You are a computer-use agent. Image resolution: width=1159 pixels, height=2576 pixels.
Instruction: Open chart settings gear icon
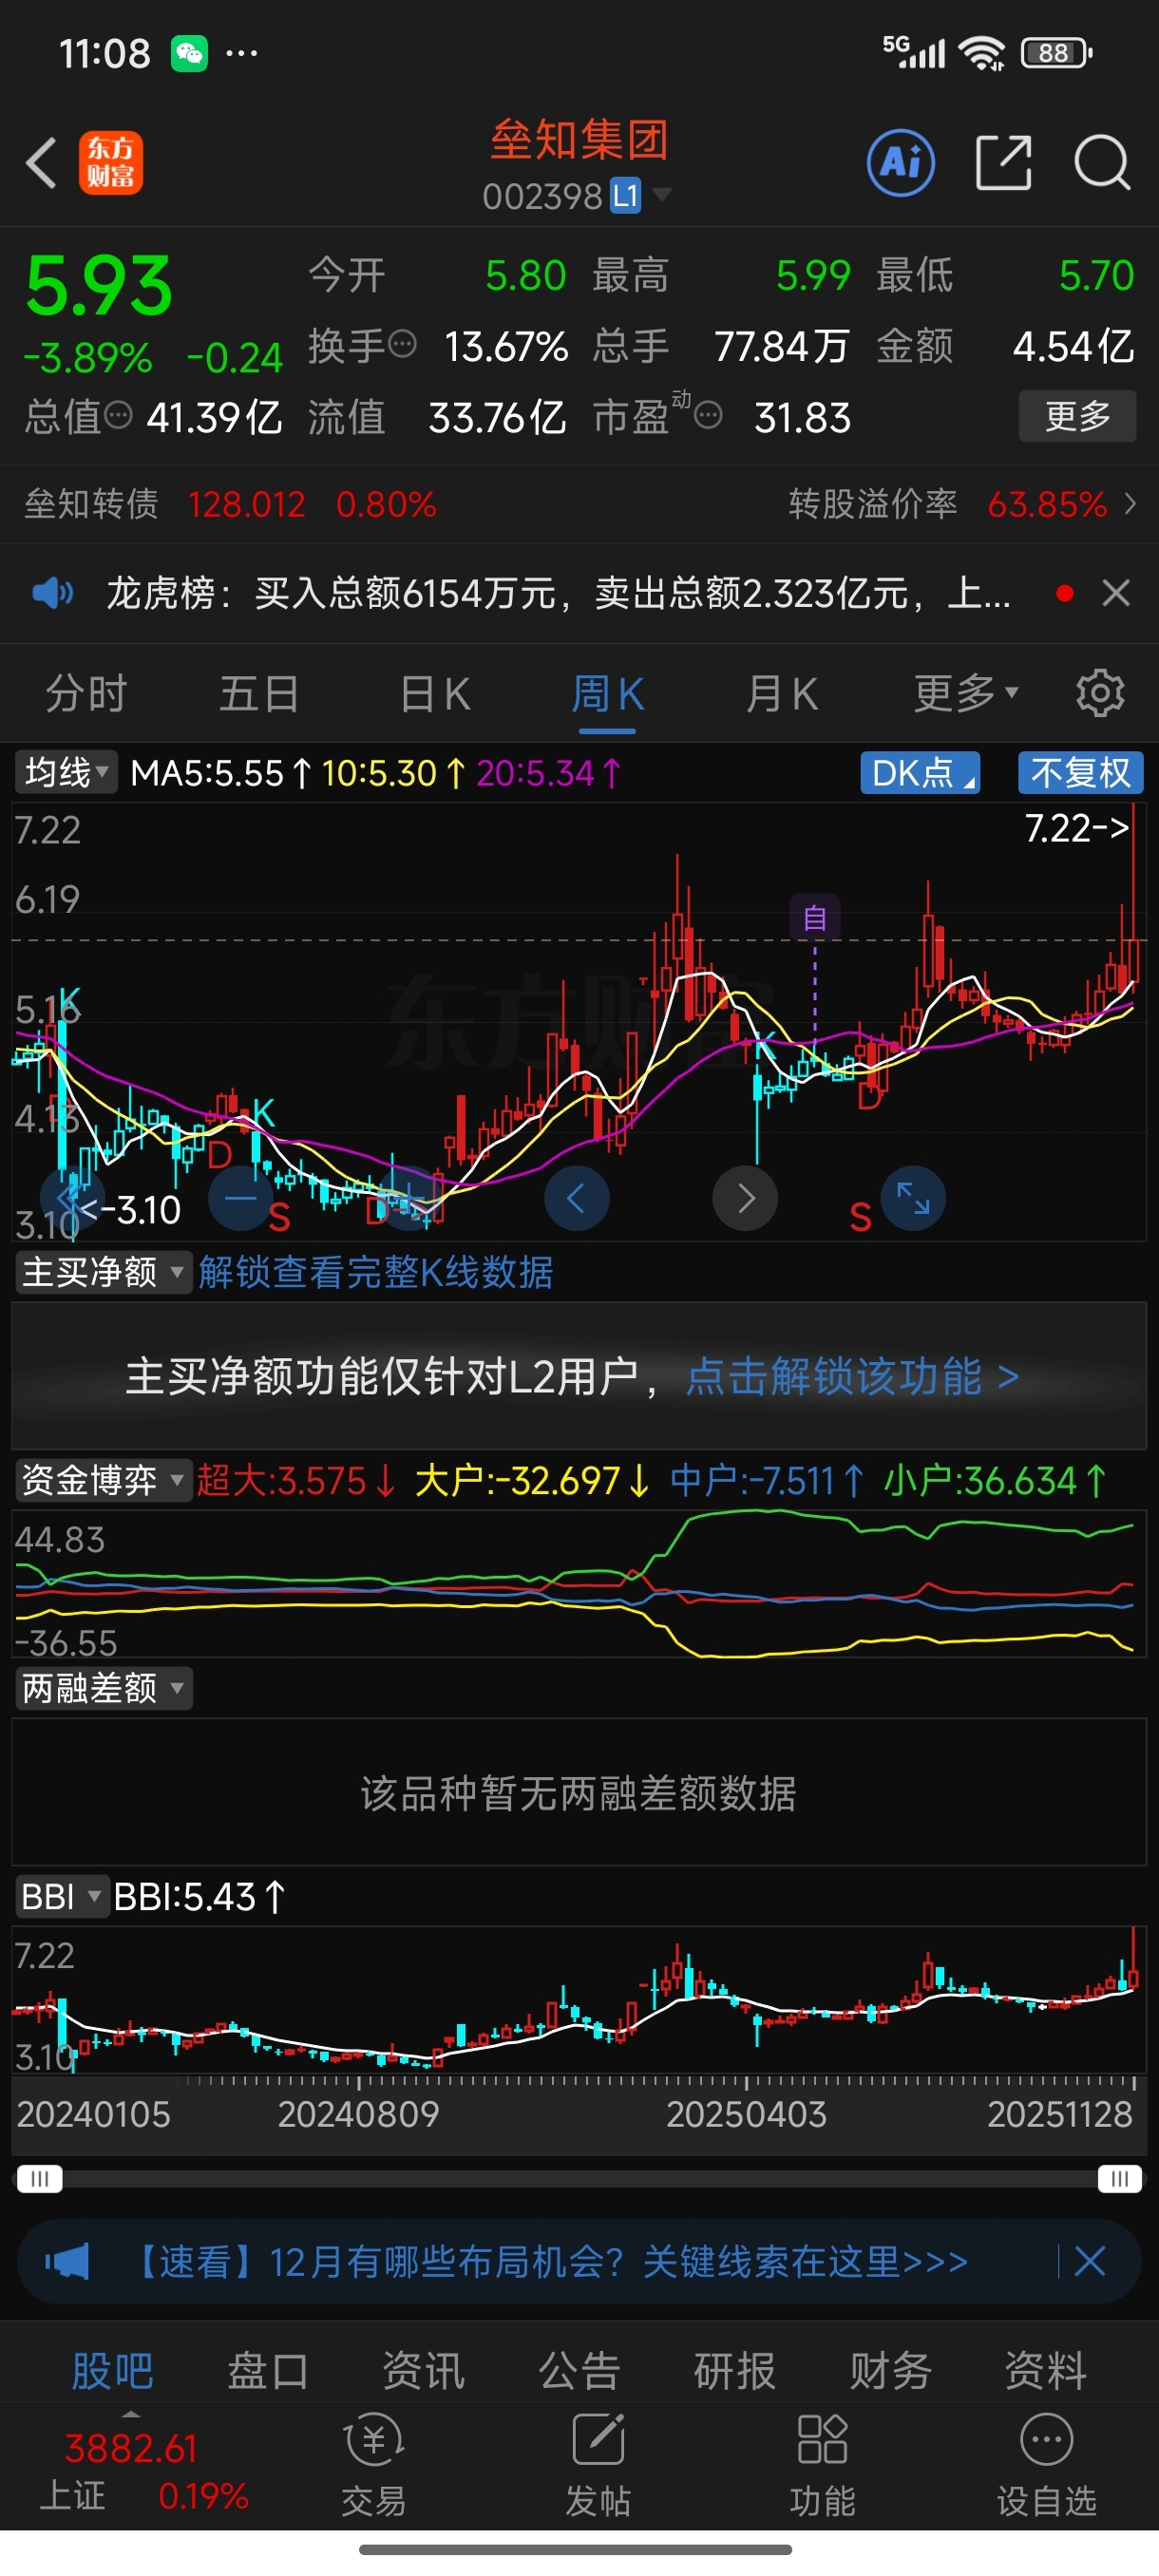(1100, 693)
